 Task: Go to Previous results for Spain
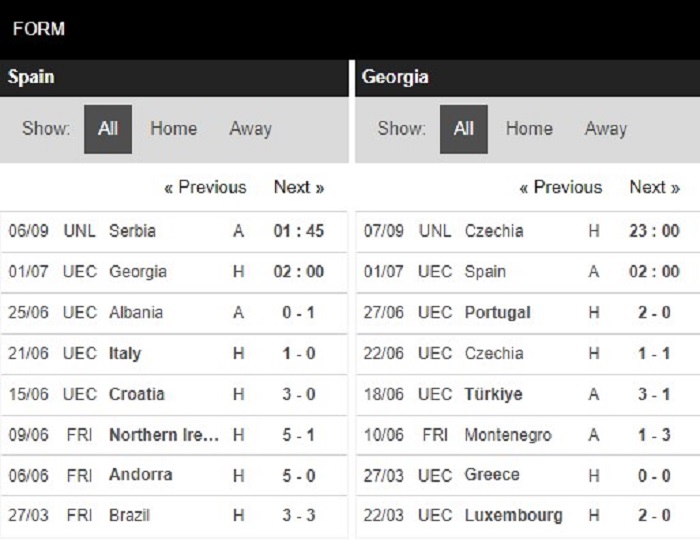205,187
